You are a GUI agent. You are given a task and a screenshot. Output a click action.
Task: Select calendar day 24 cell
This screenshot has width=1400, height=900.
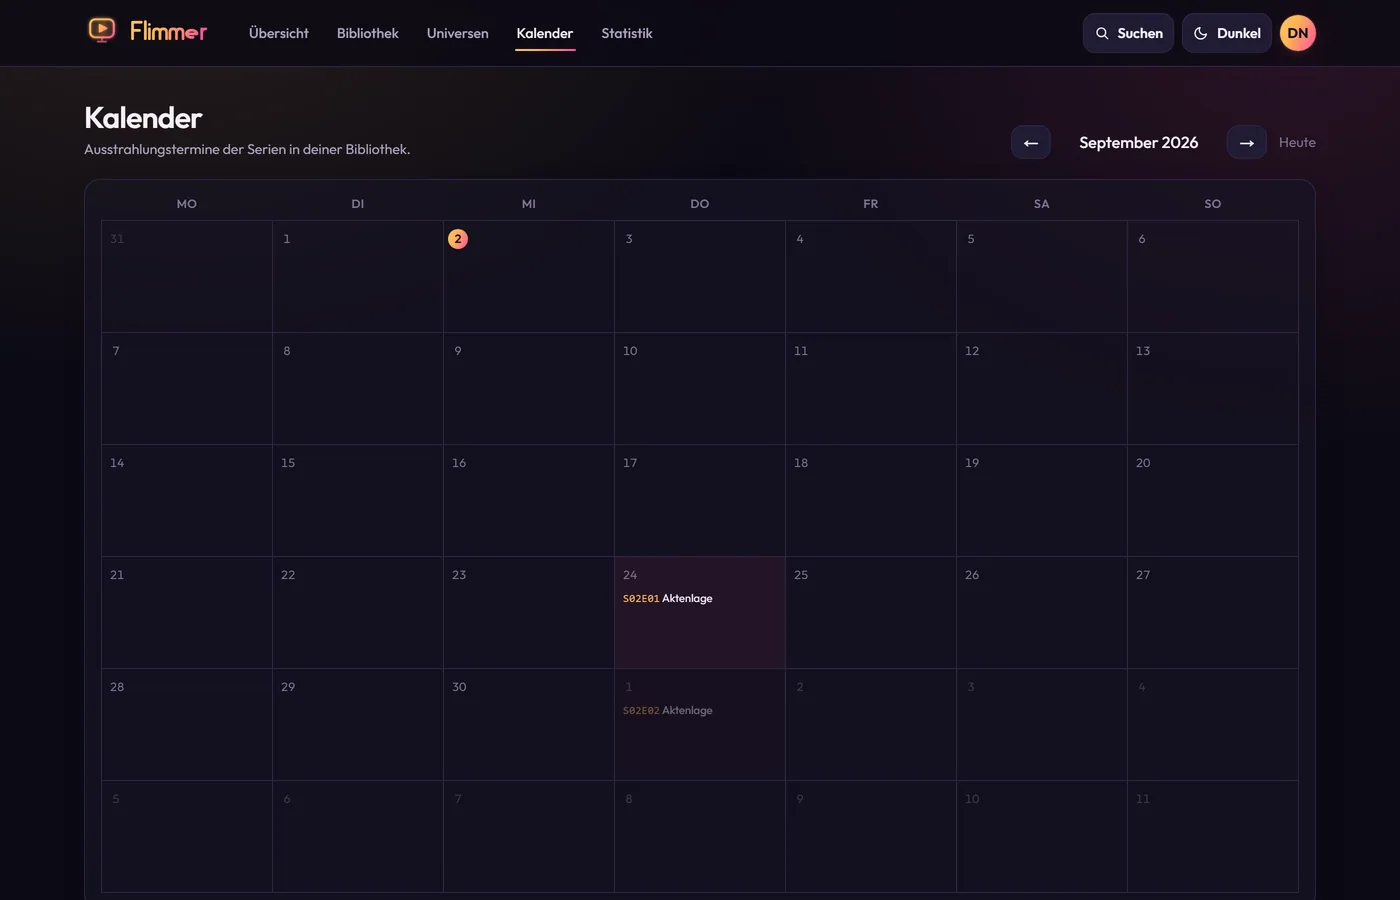pos(700,612)
